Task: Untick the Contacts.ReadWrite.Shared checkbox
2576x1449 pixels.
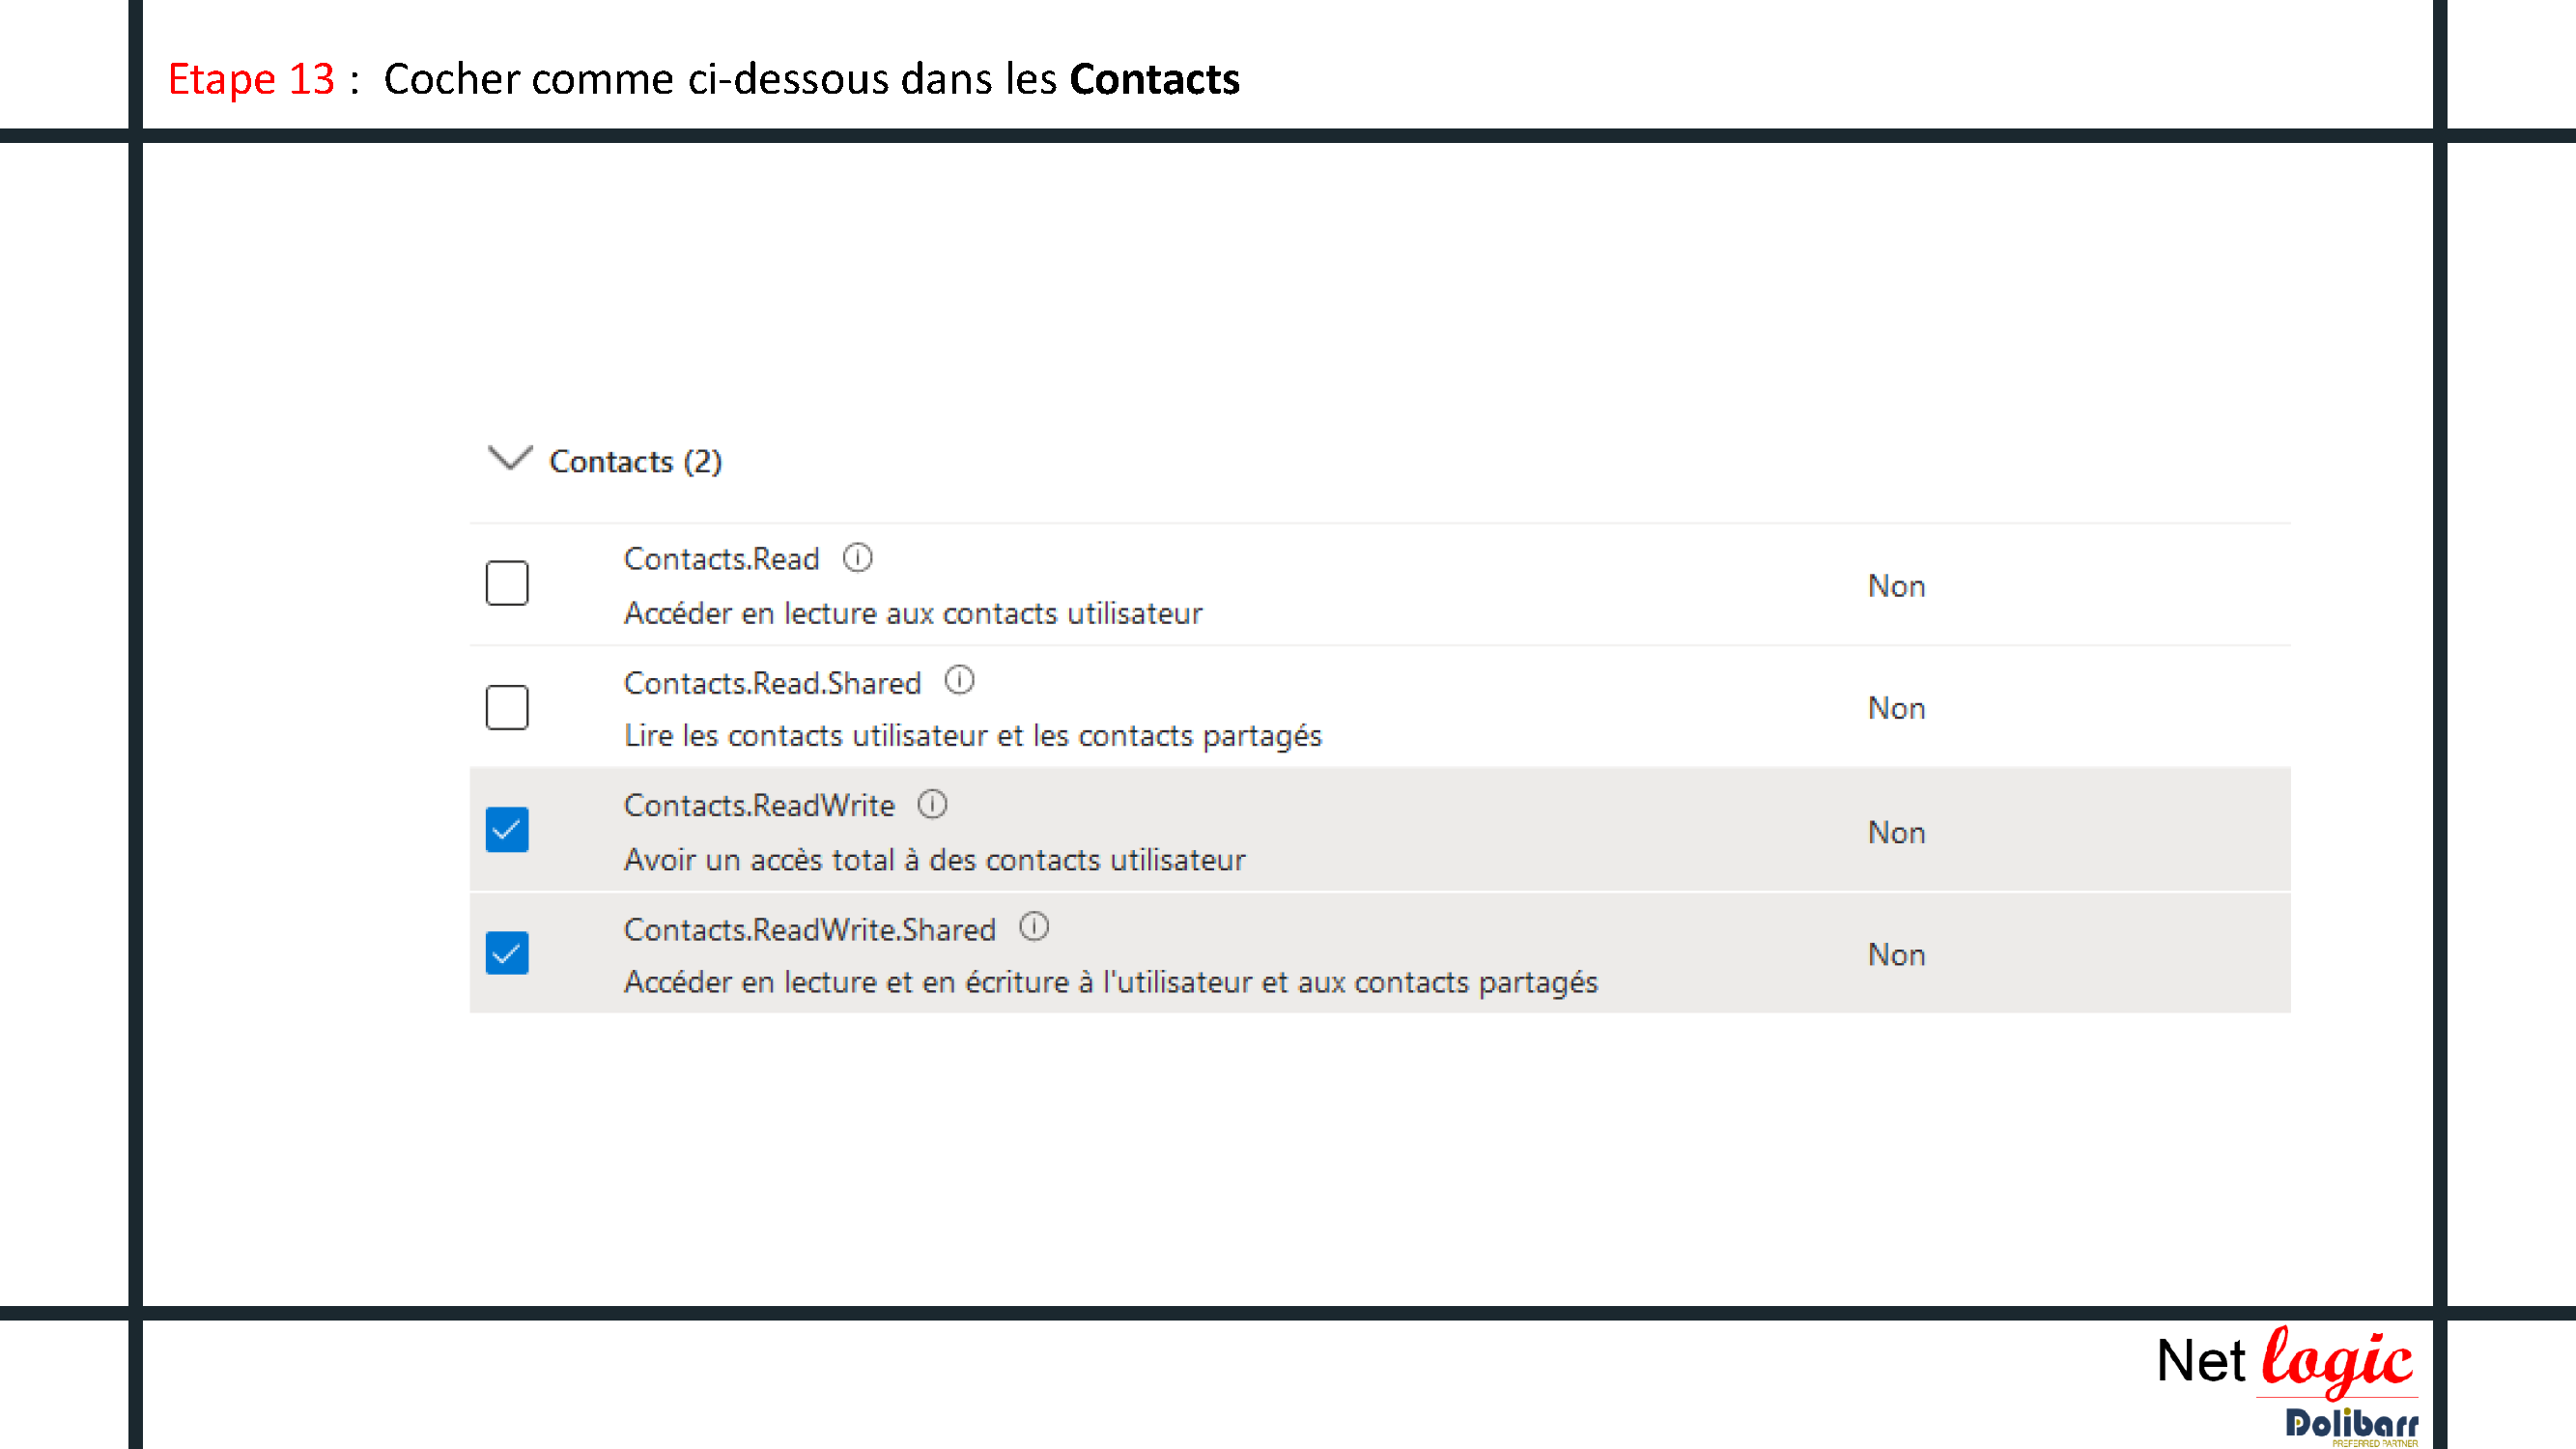Action: (x=507, y=953)
